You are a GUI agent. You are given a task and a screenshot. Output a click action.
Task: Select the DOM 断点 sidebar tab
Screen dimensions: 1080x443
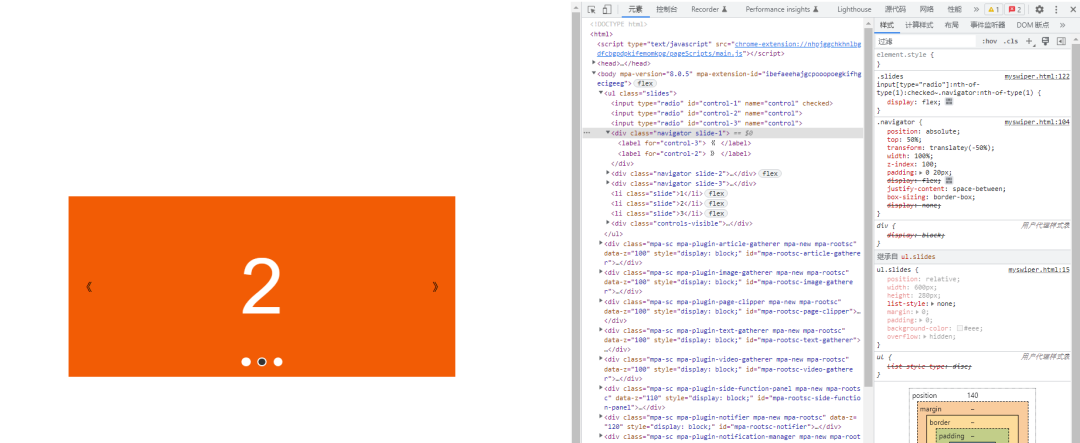(x=1033, y=25)
